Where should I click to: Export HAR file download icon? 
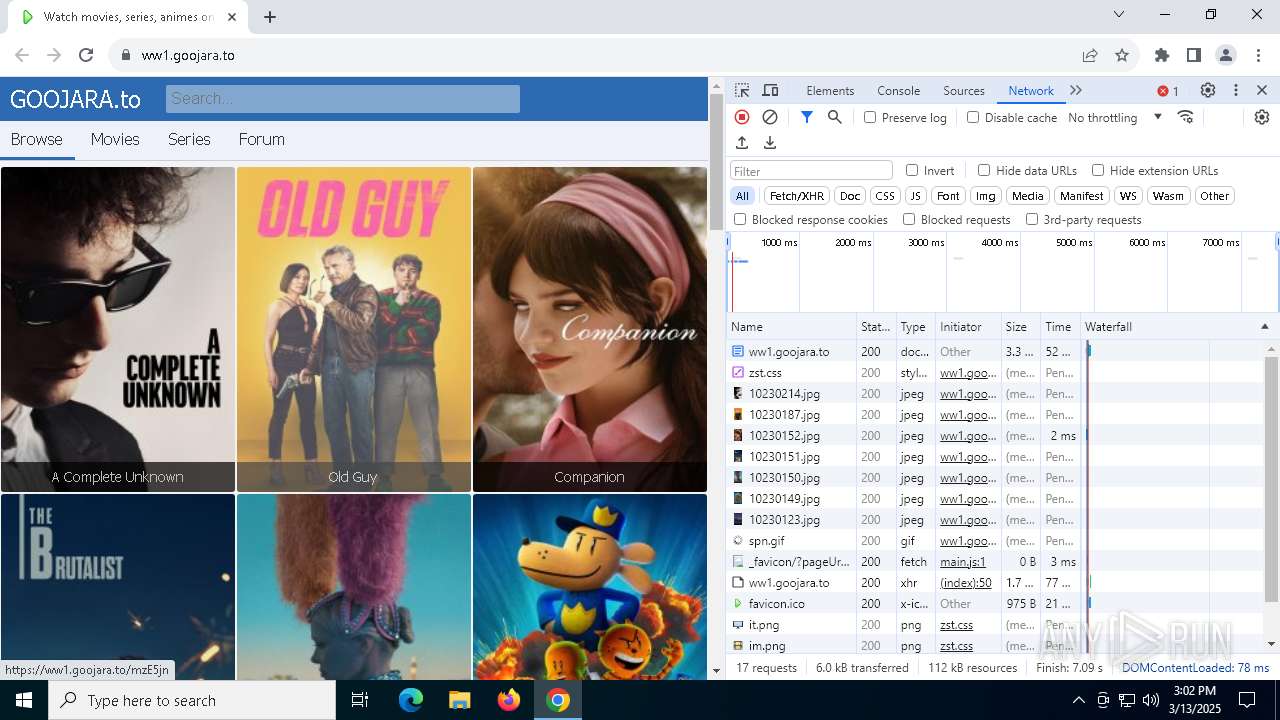(x=770, y=143)
